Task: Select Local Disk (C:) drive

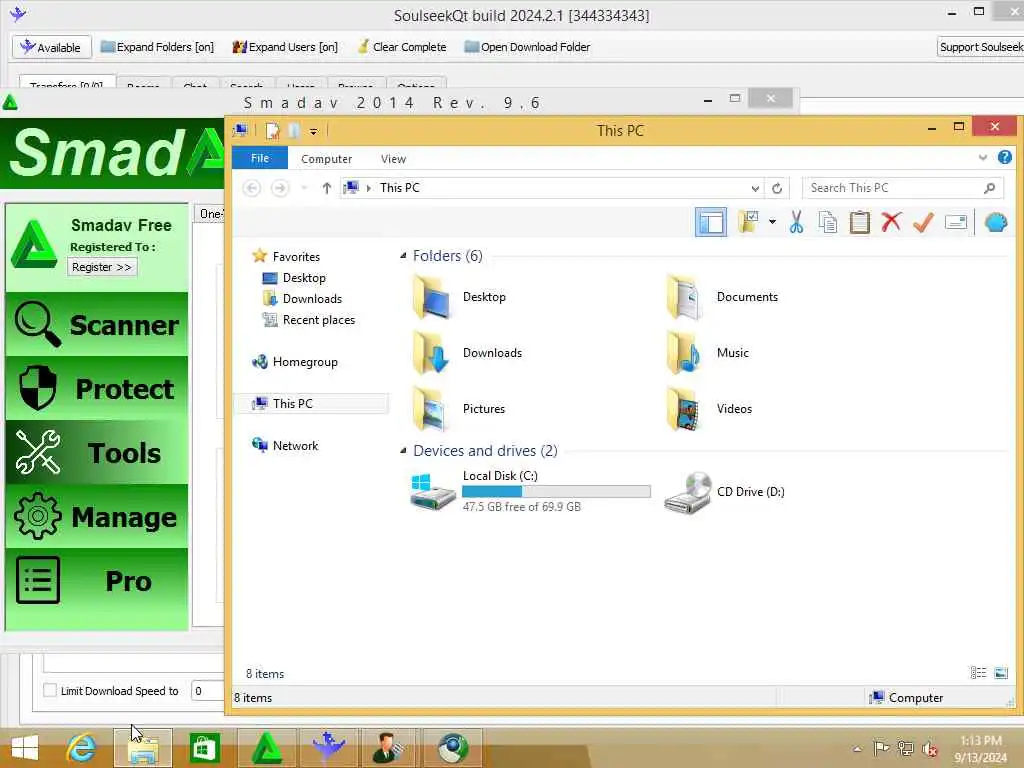Action: 530,492
